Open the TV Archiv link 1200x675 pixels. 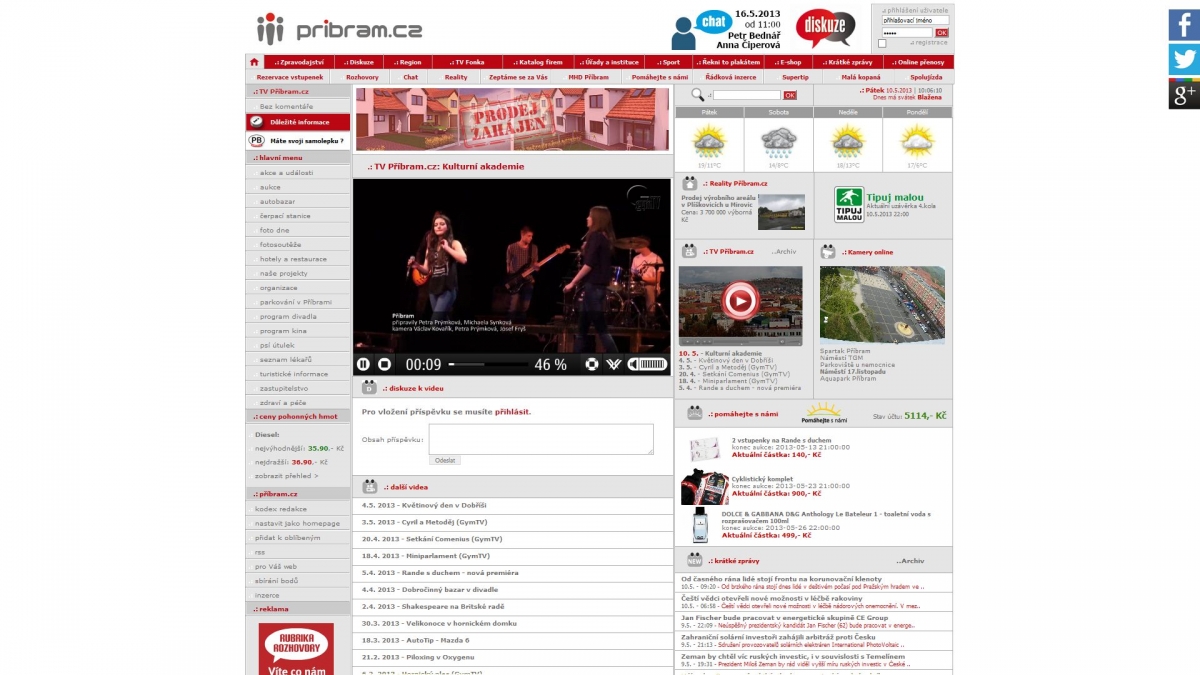[784, 252]
